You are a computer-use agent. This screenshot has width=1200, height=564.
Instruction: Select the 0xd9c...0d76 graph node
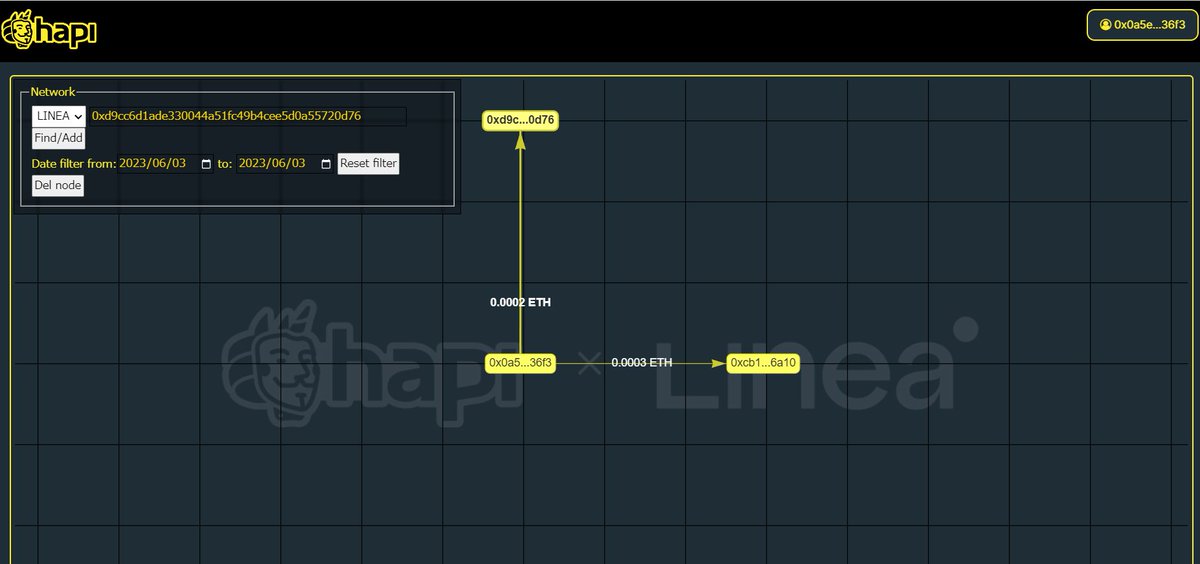click(x=520, y=120)
